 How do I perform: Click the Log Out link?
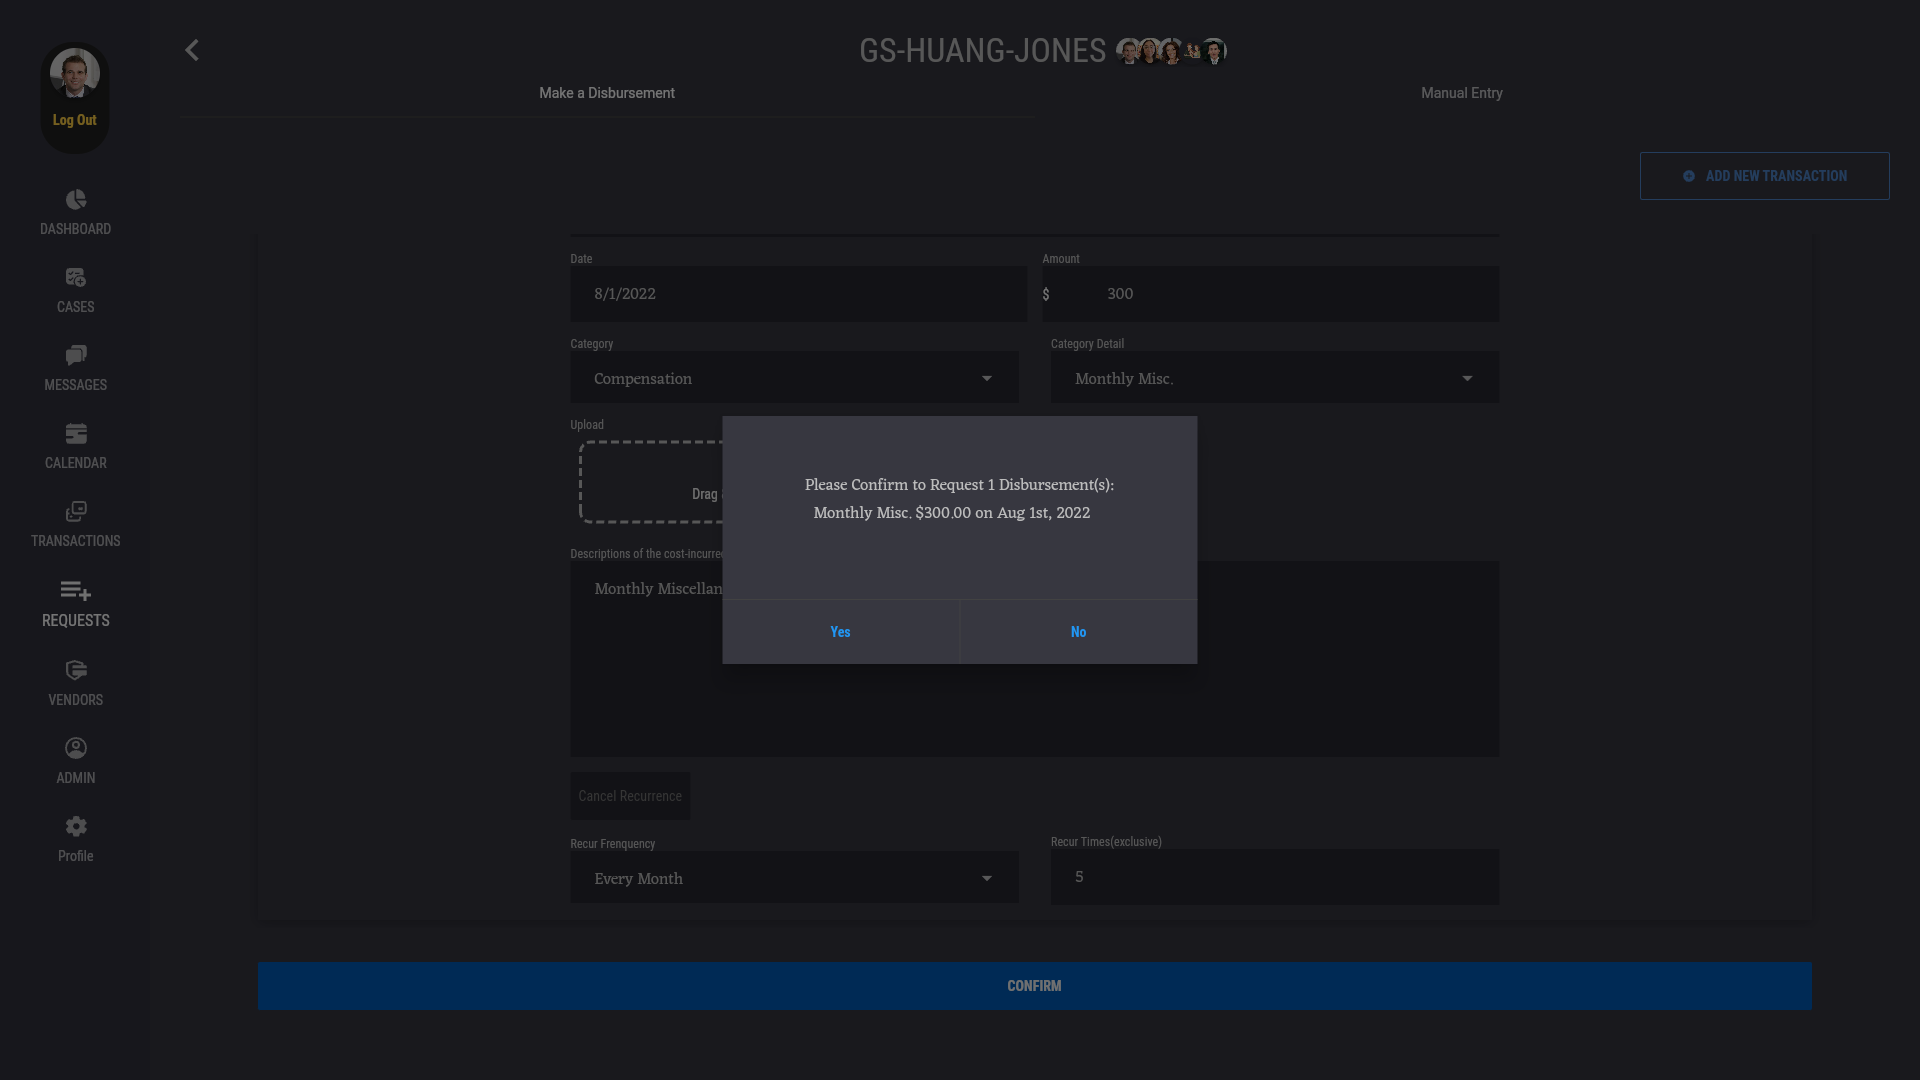[75, 120]
